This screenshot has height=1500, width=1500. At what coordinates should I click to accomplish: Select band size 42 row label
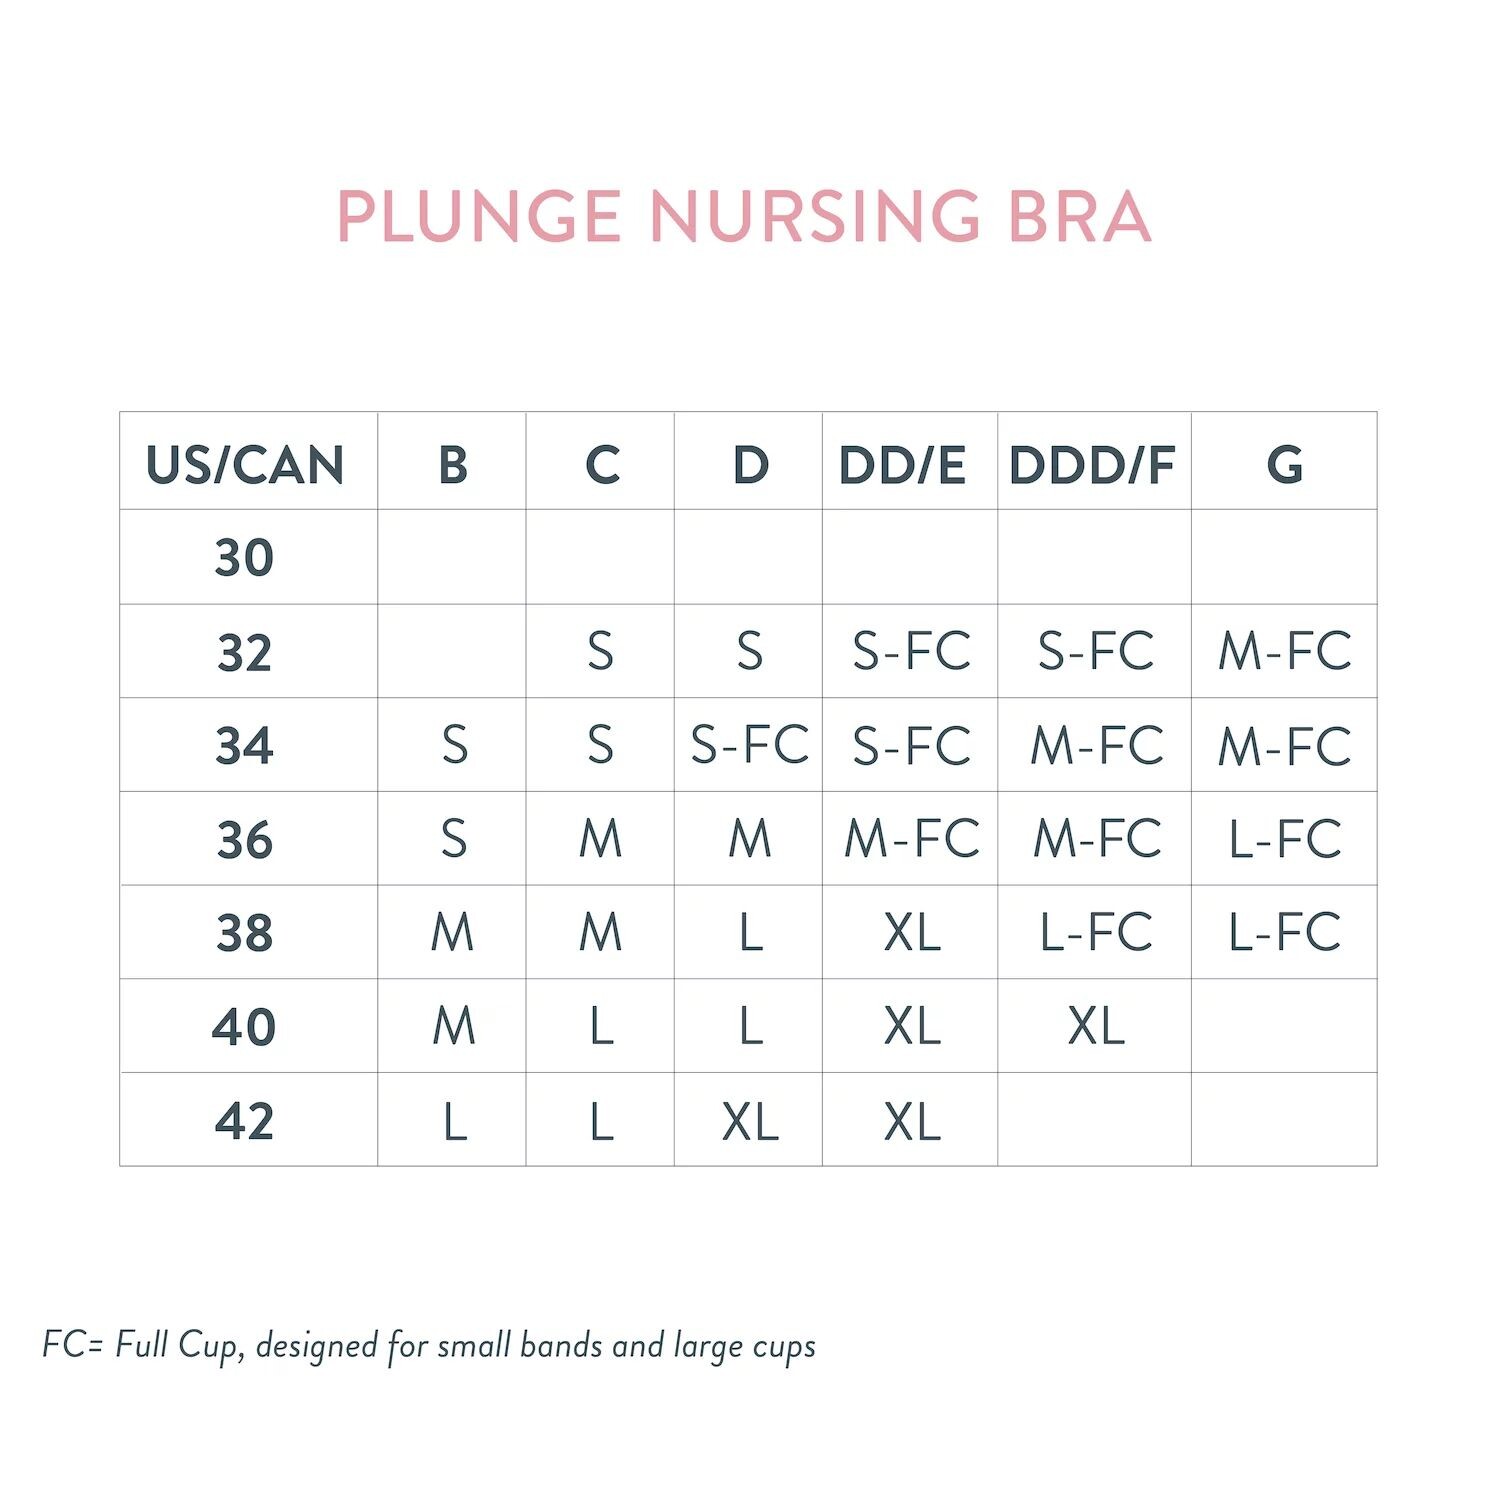click(244, 1121)
